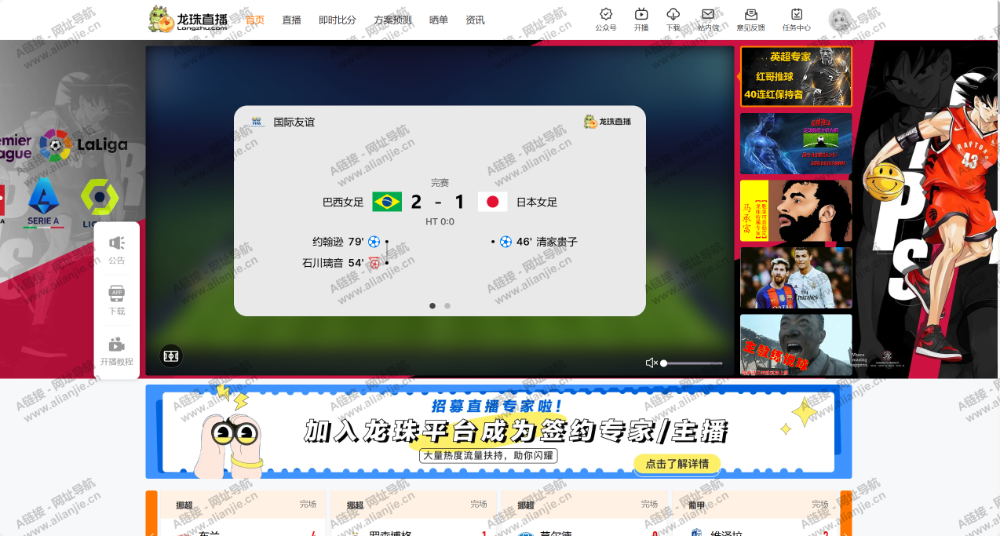The image size is (1000, 536).
Task: Click the HT 0:0 halftime score
Action: click(440, 221)
